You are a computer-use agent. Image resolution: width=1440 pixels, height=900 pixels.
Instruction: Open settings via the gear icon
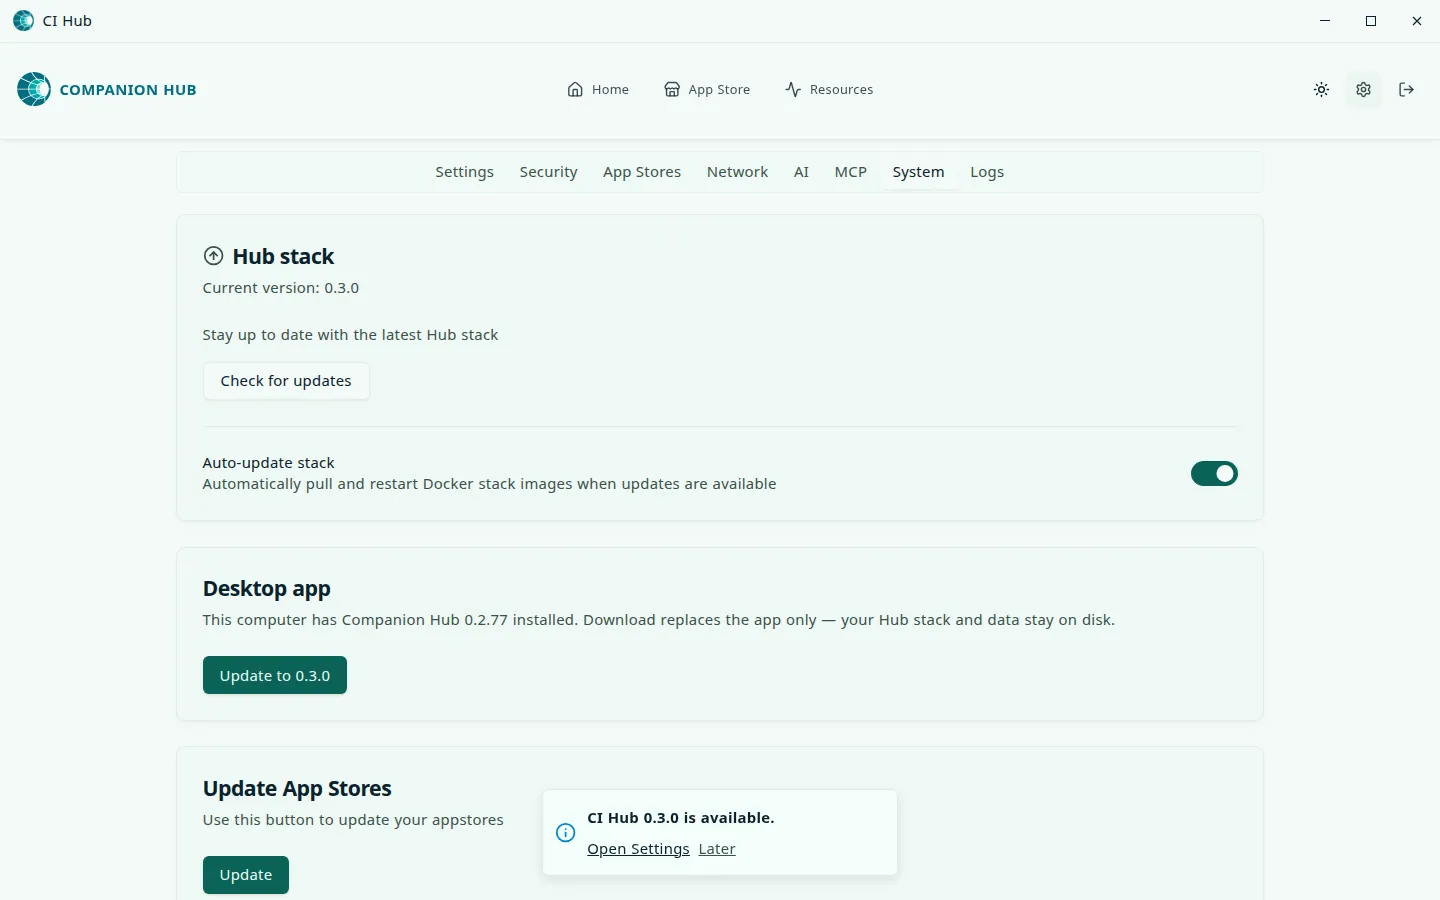(1363, 90)
